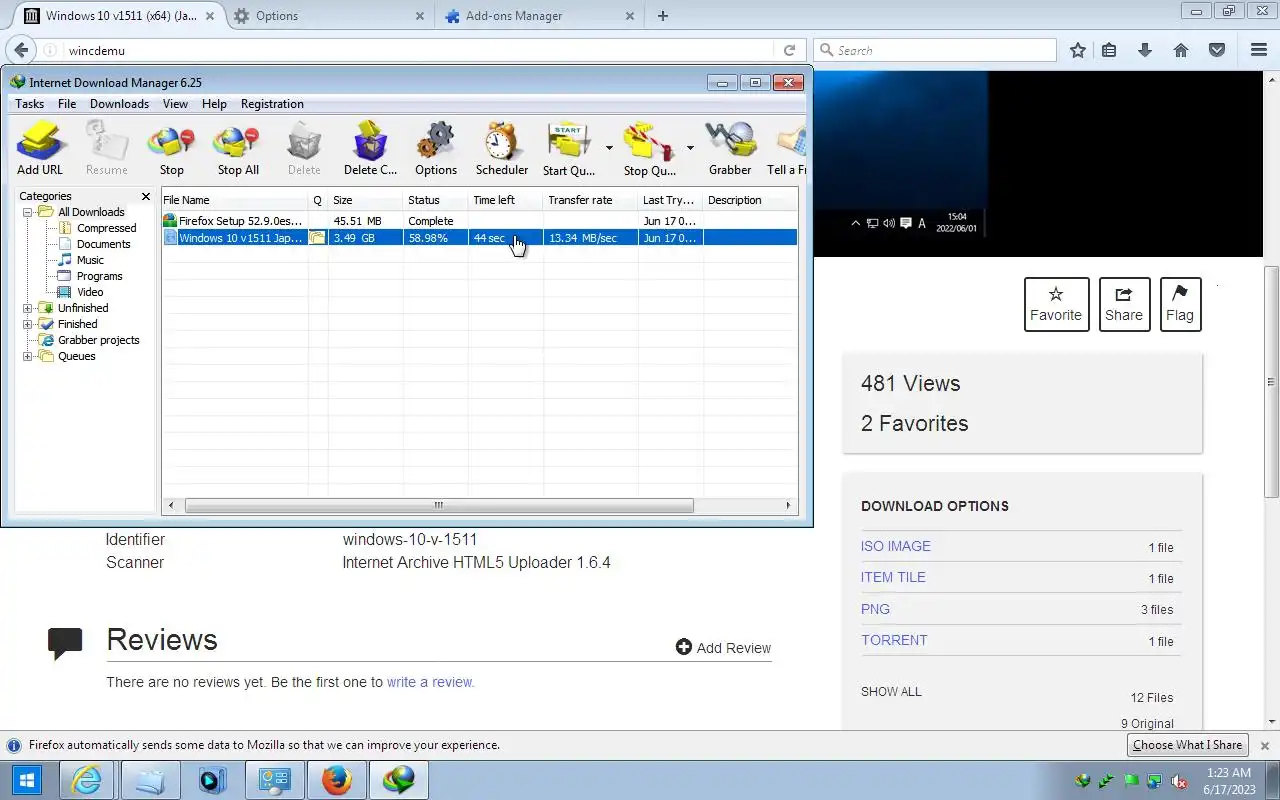Viewport: 1280px width, 800px height.
Task: Show bookmarks list icon in Firefox toolbar
Action: tap(1109, 50)
